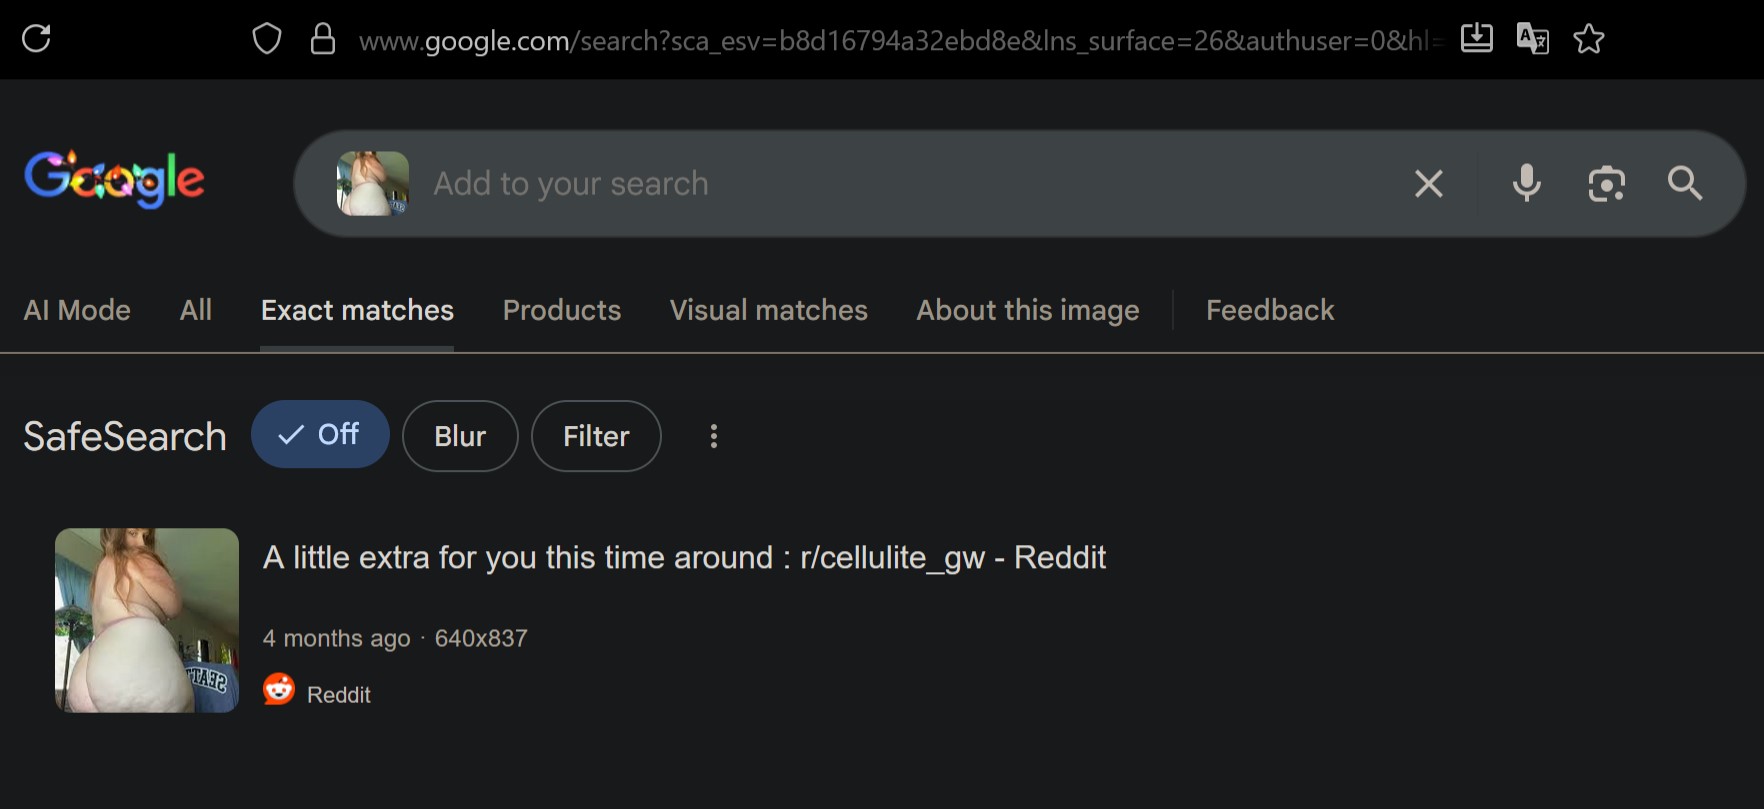Click the download icon in the address bar
1764x809 pixels.
point(1476,39)
